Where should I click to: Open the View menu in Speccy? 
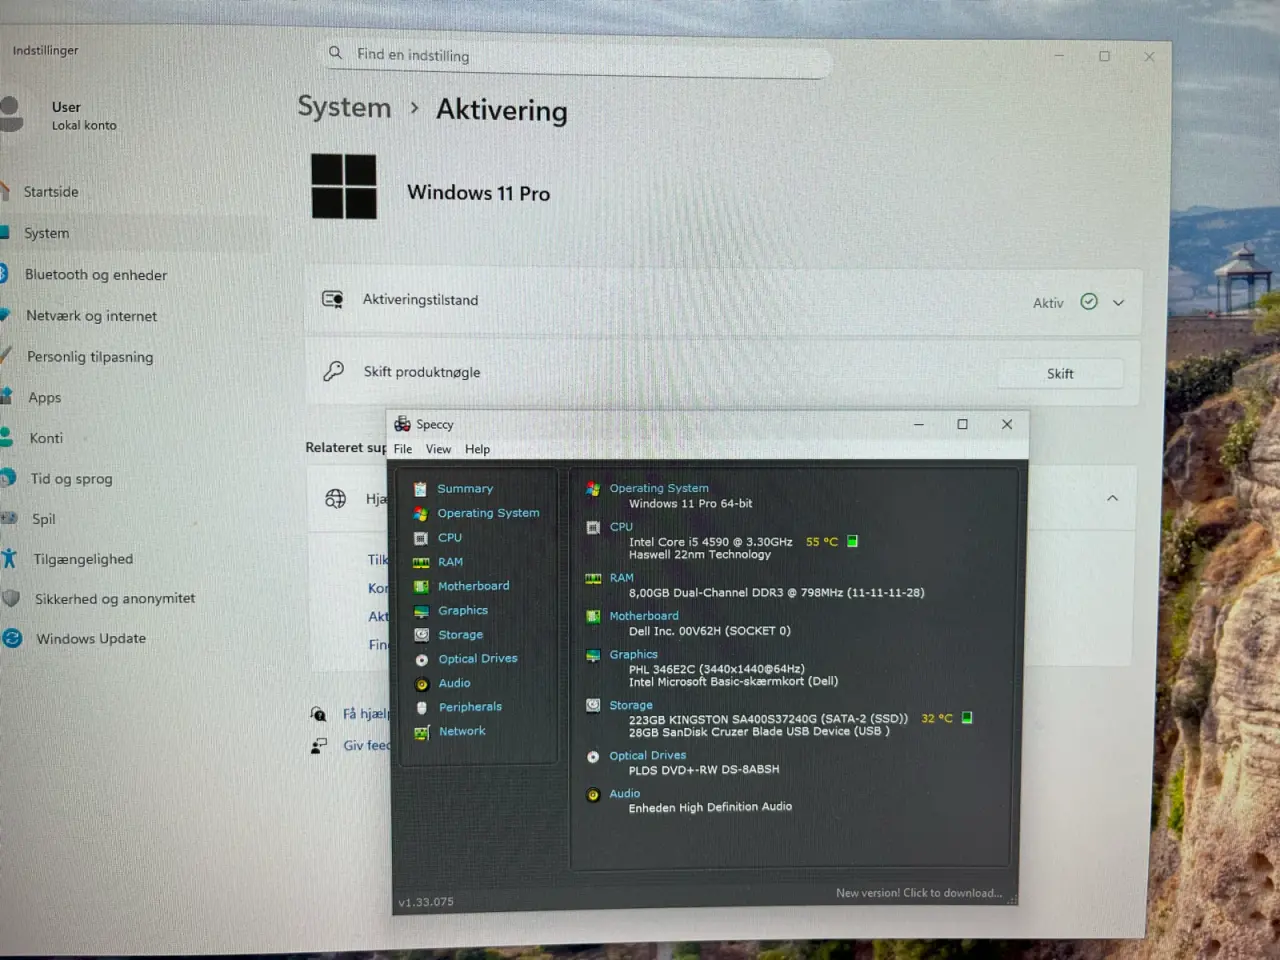[x=438, y=449]
